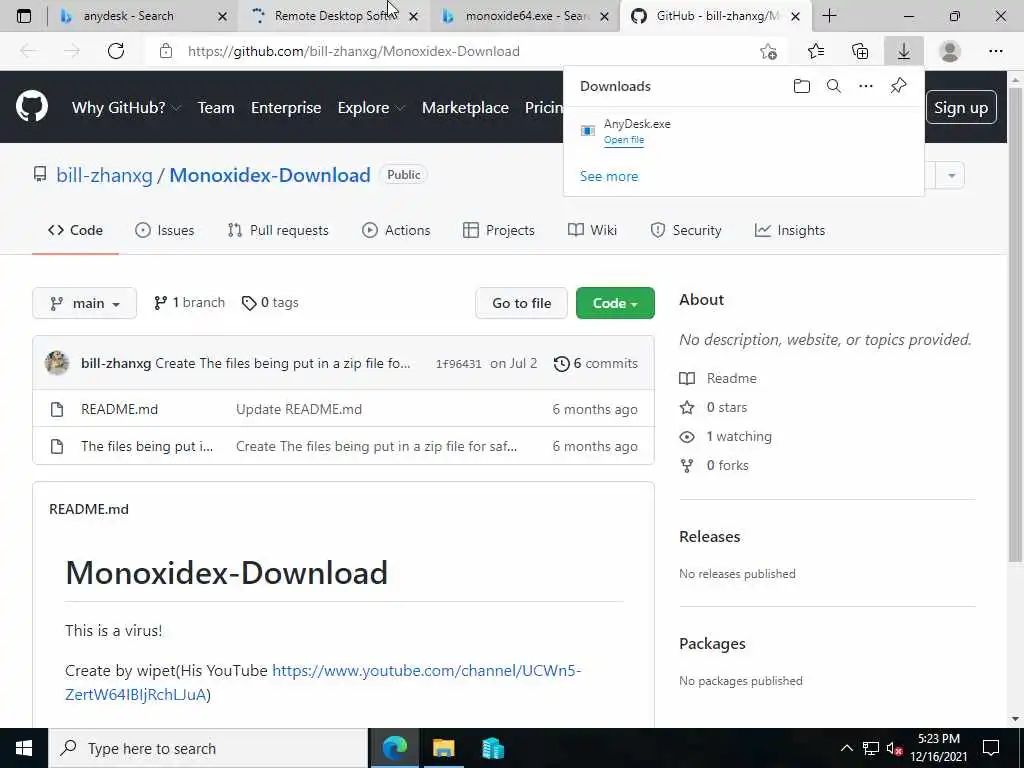
Task: Open downloads folder icon in Downloads panel
Action: 802,86
